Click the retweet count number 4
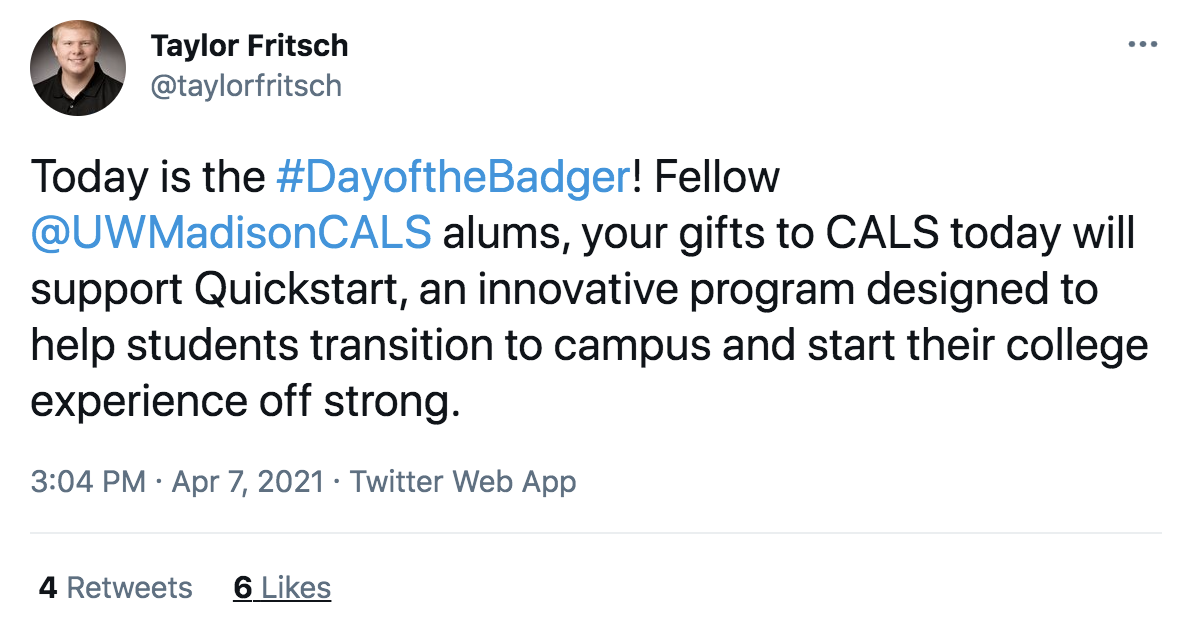The height and width of the screenshot is (632, 1192). click(x=47, y=587)
